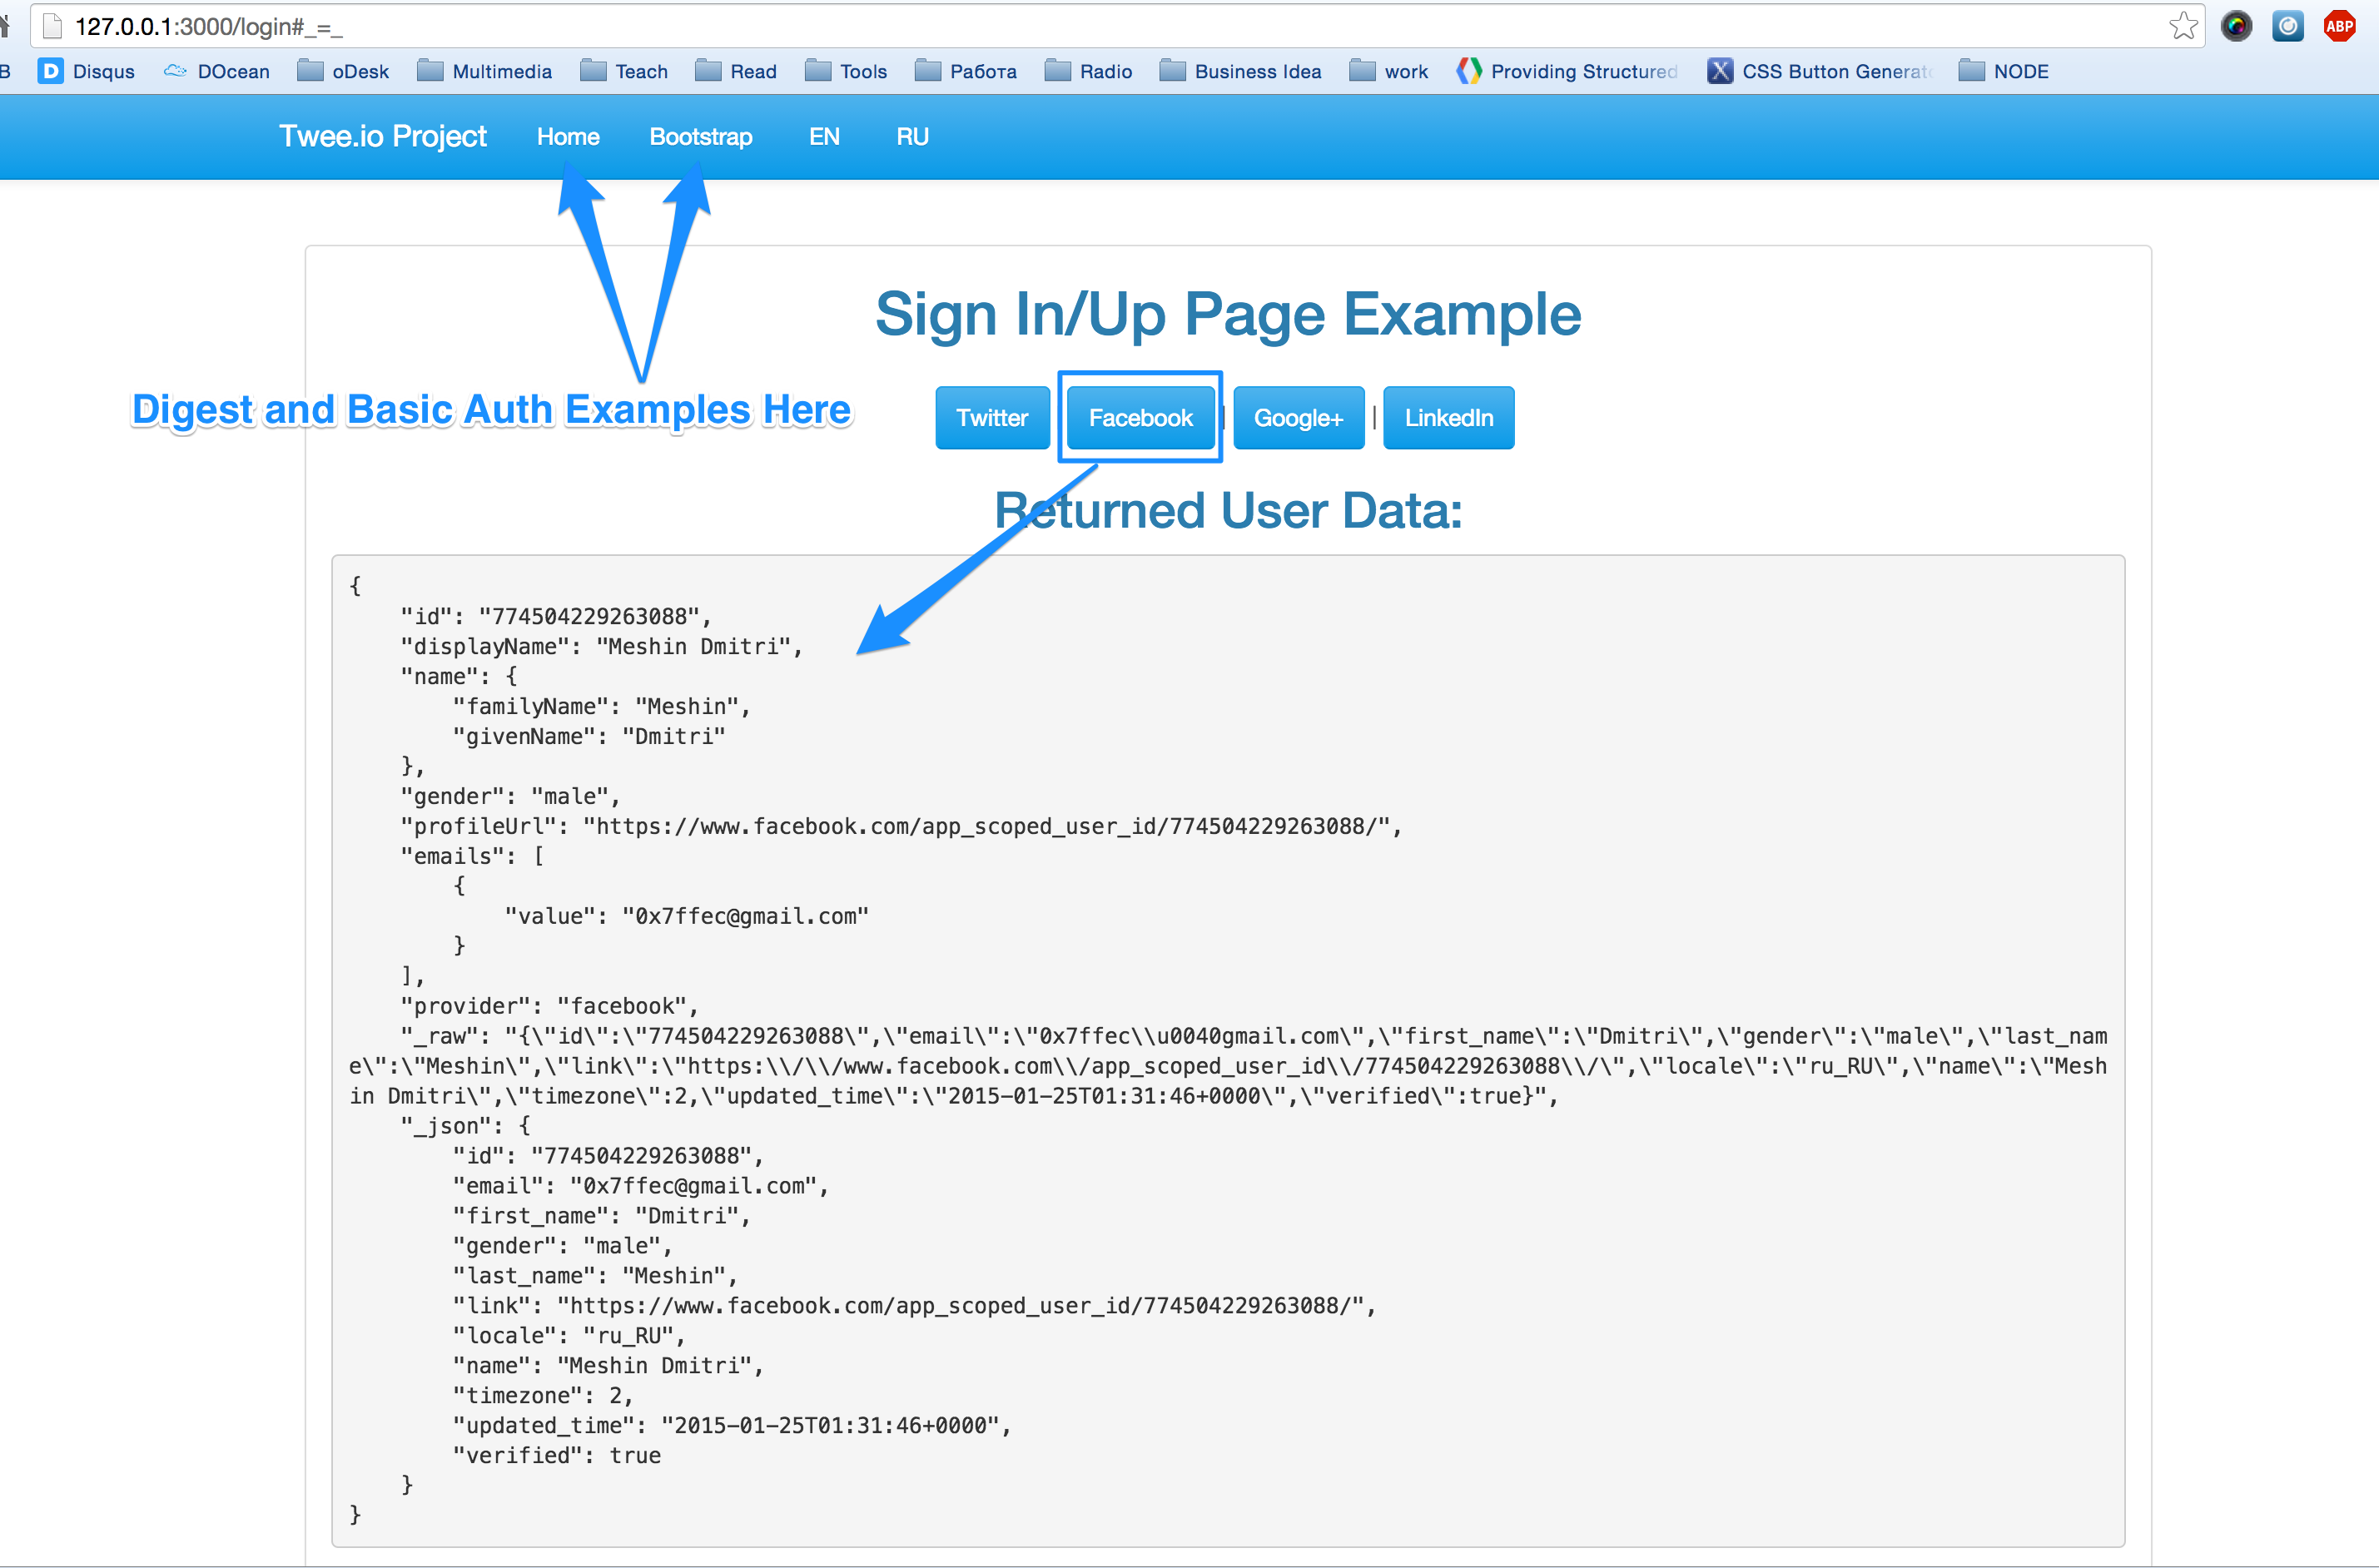
Task: Focus the browser address bar
Action: pyautogui.click(x=1100, y=26)
